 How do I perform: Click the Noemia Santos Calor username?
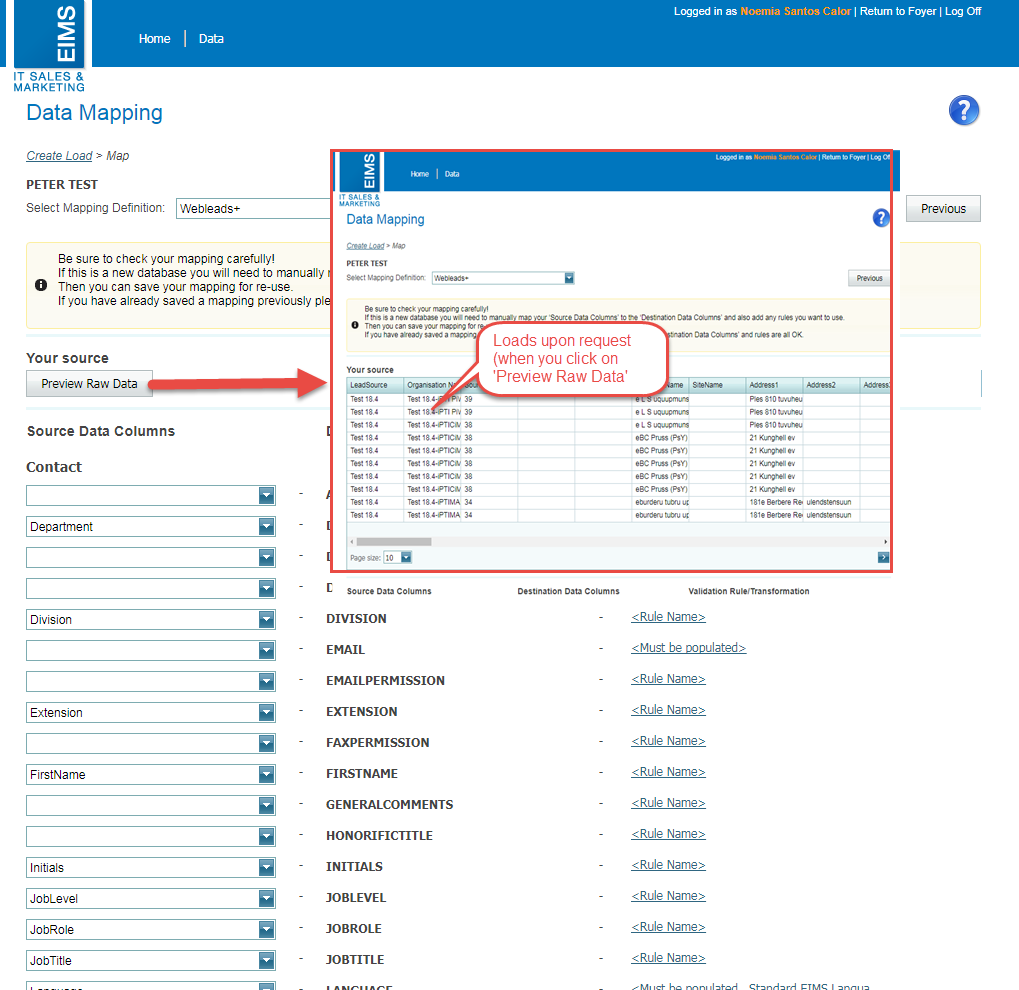click(x=795, y=11)
